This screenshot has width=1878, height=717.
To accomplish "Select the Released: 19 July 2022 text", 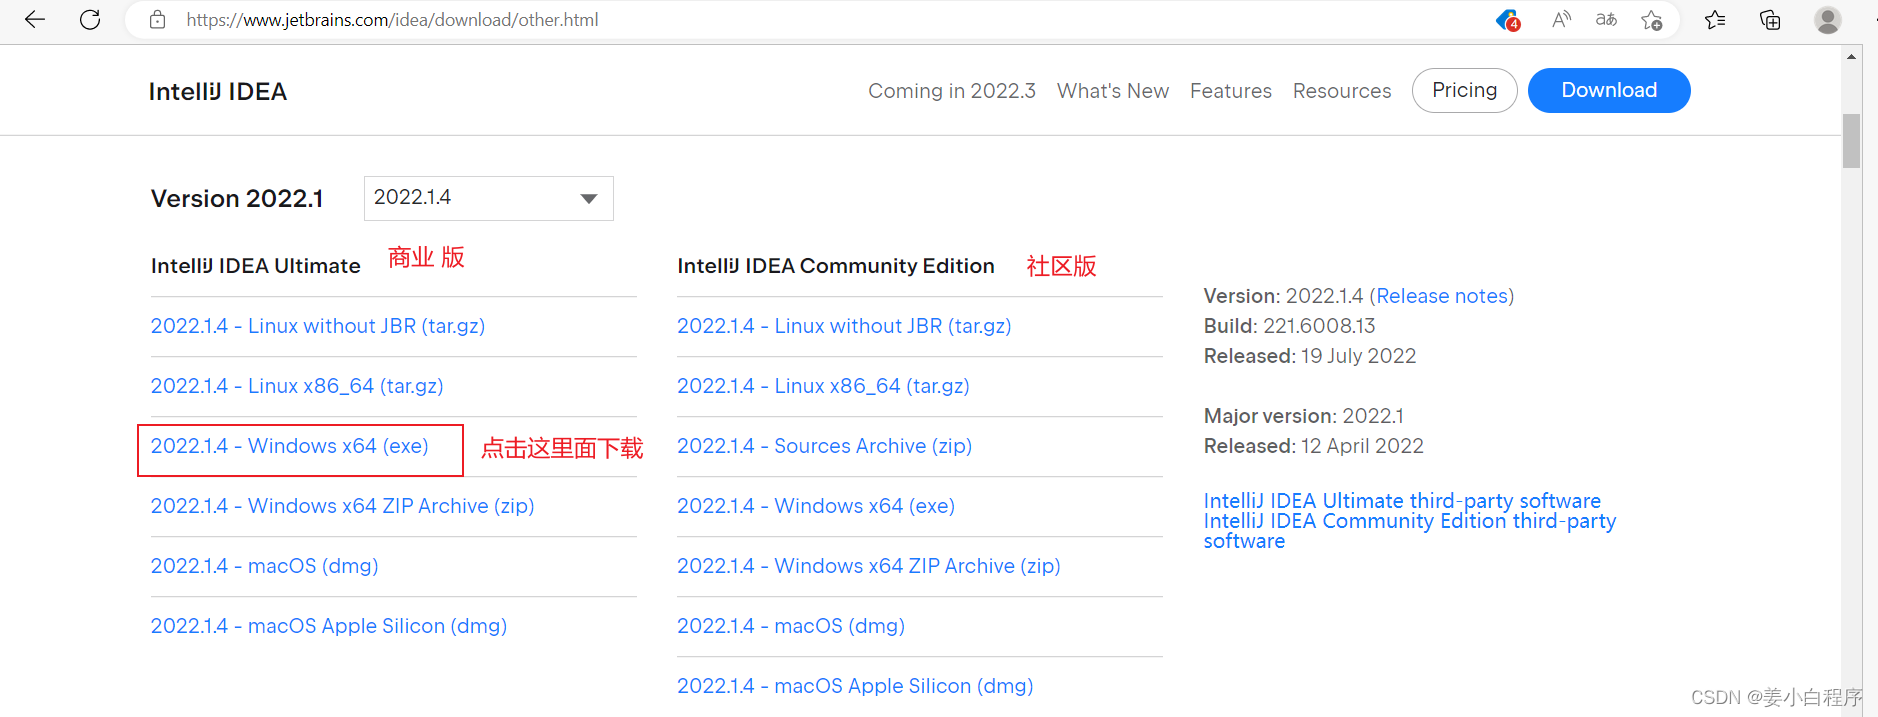I will click(1310, 356).
